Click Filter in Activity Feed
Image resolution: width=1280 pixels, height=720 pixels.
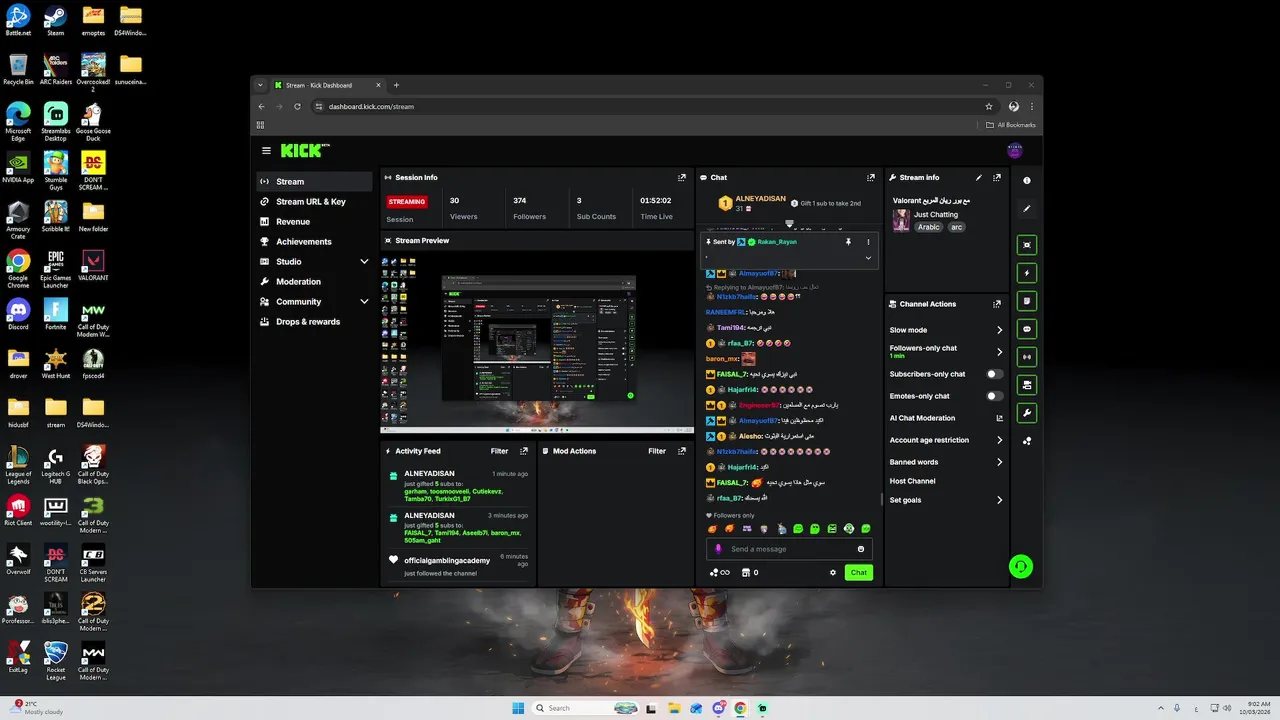click(x=499, y=451)
